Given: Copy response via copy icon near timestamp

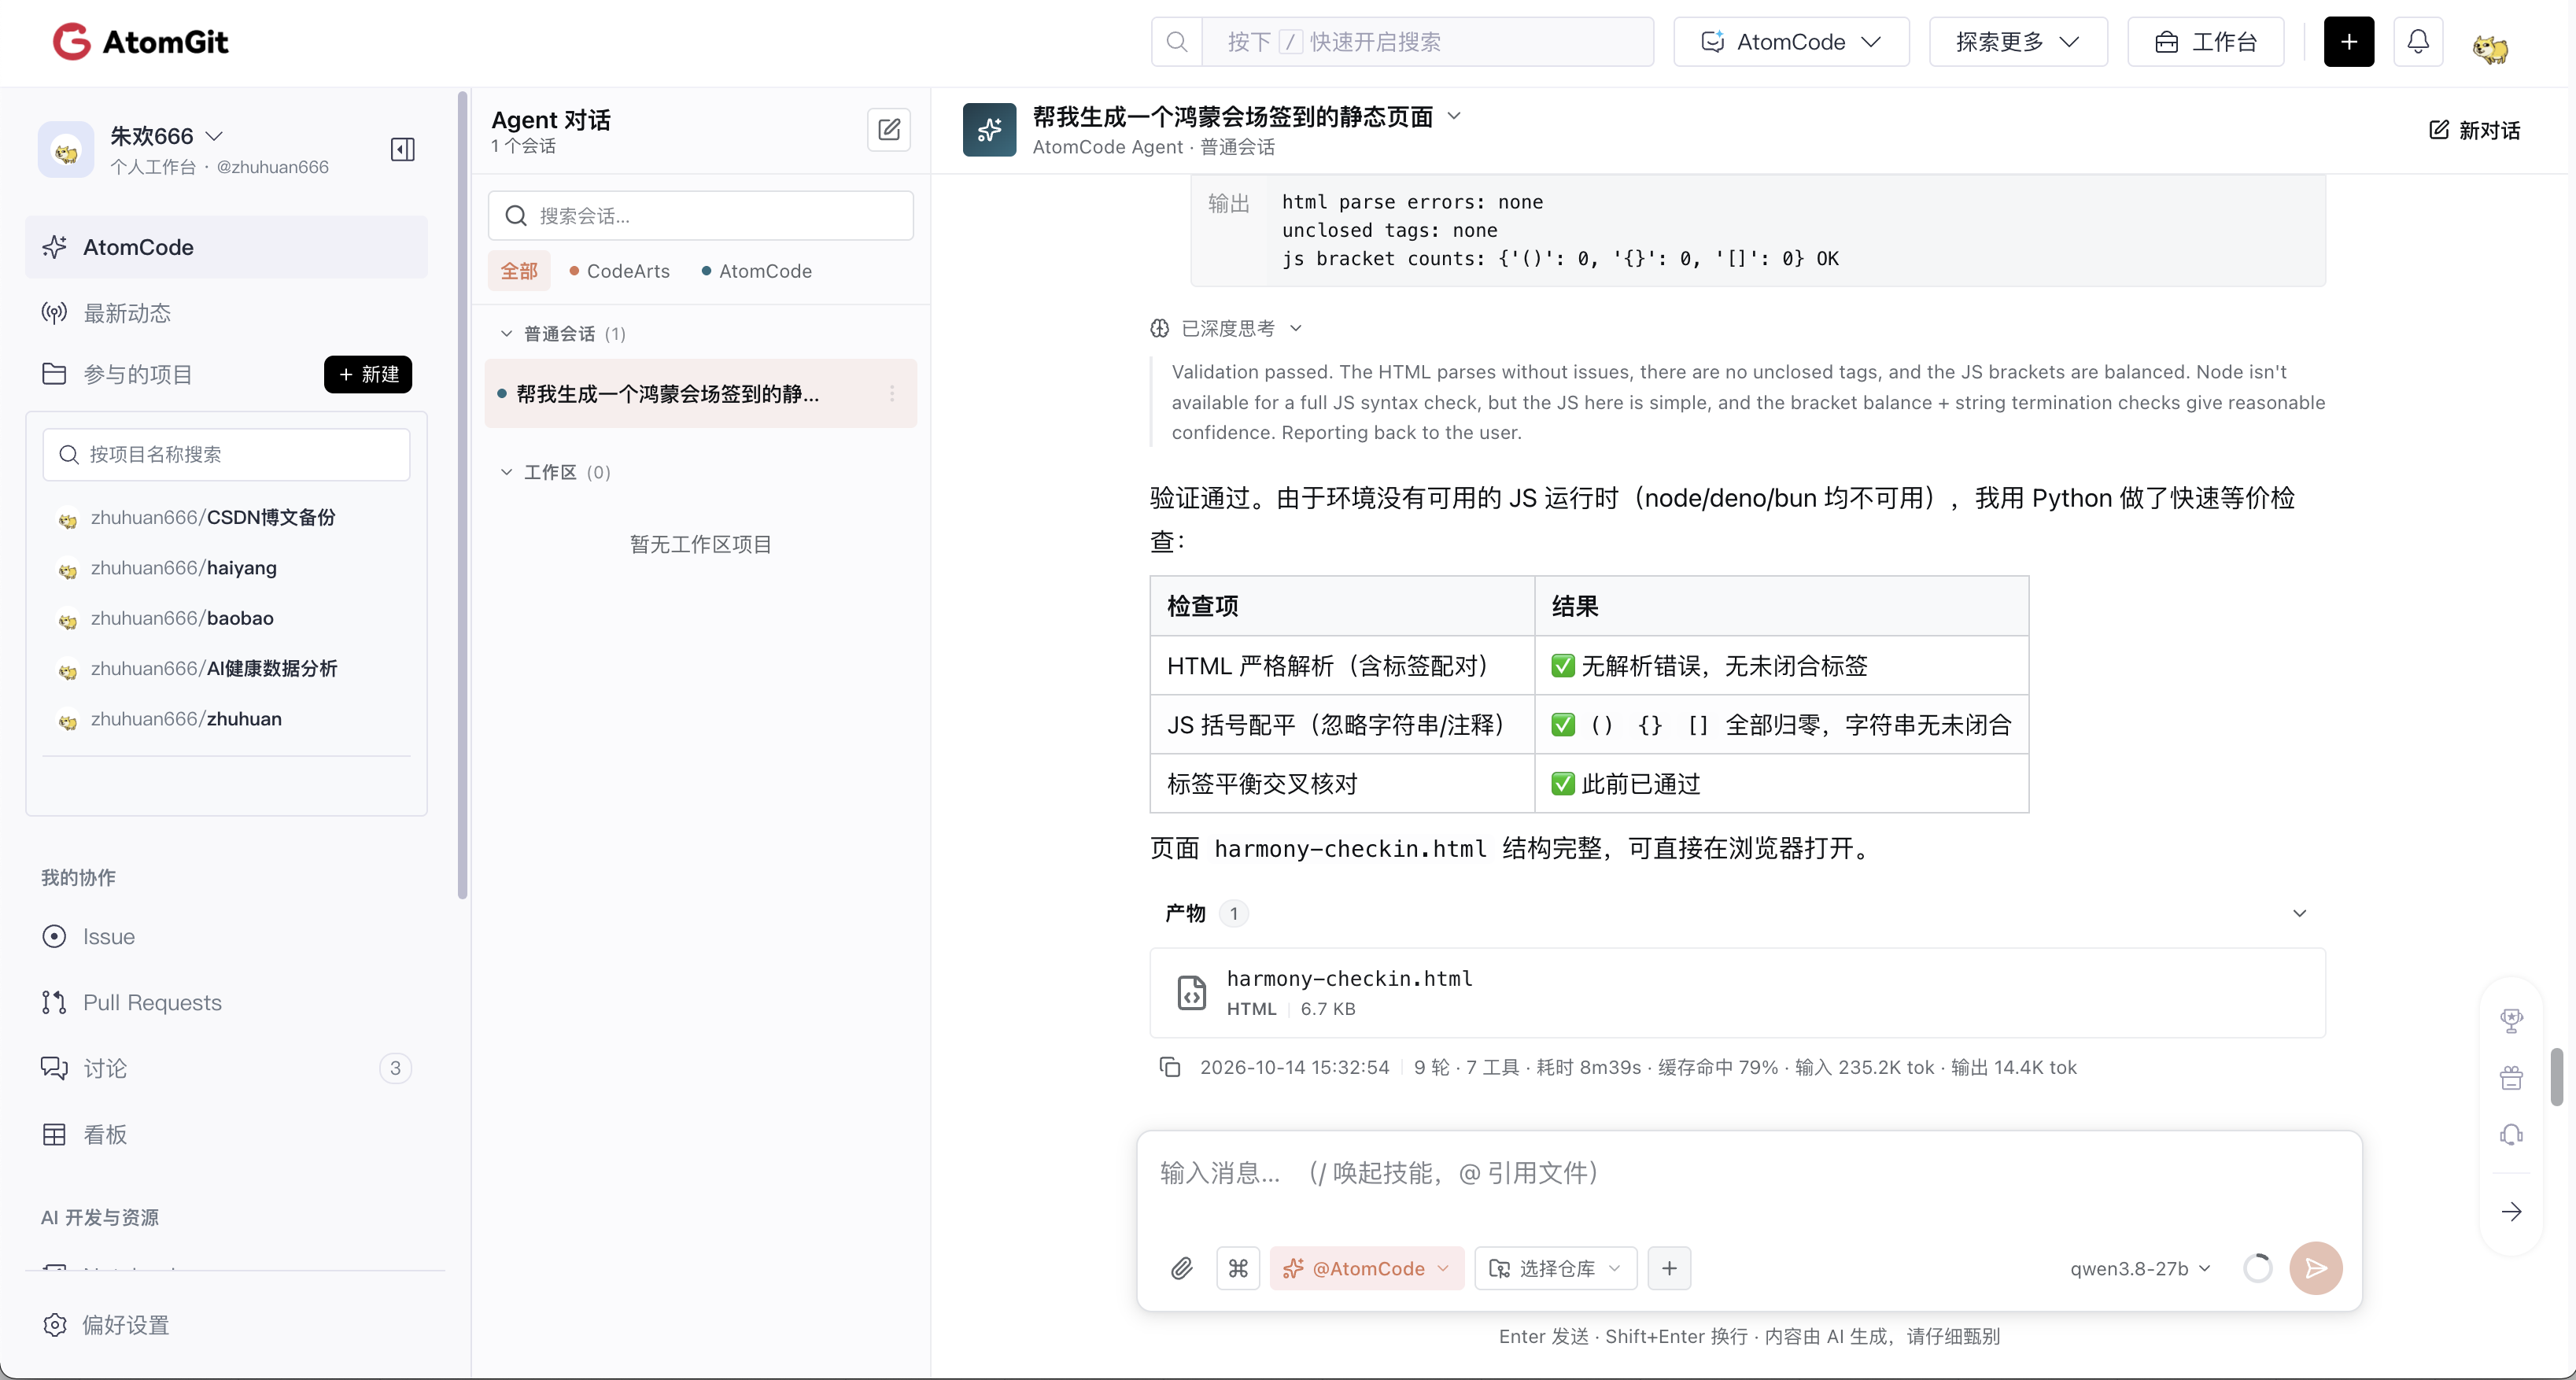Looking at the screenshot, I should click(1169, 1067).
